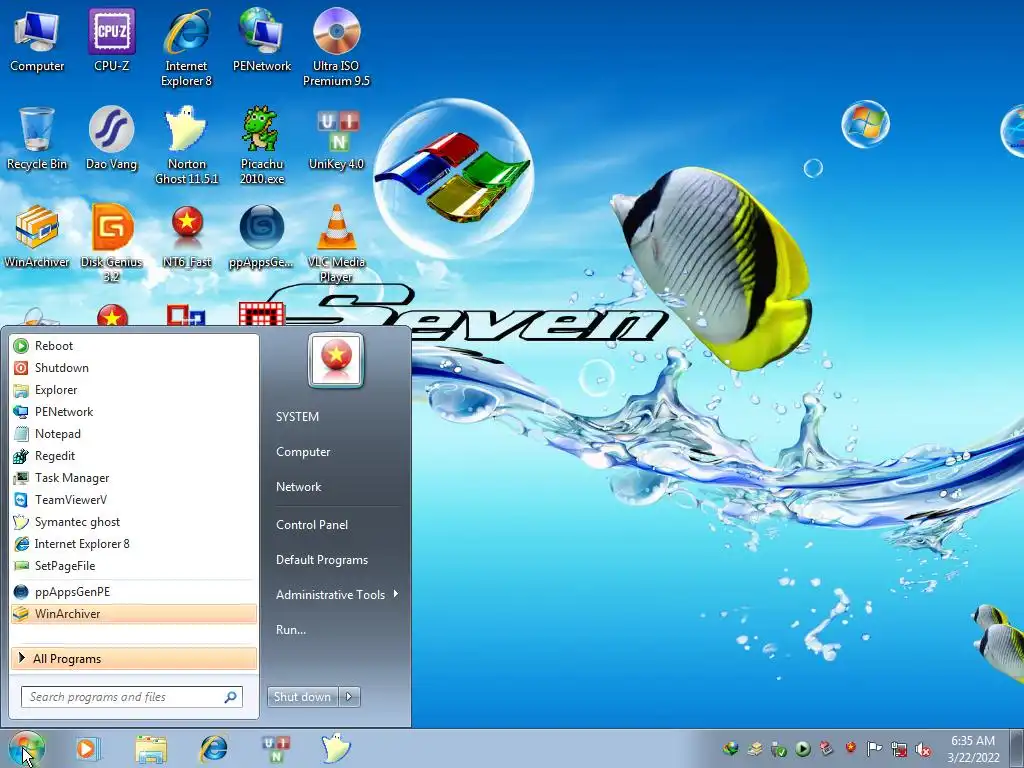Select the UniKey 4.0 desktop icon

pos(336,138)
